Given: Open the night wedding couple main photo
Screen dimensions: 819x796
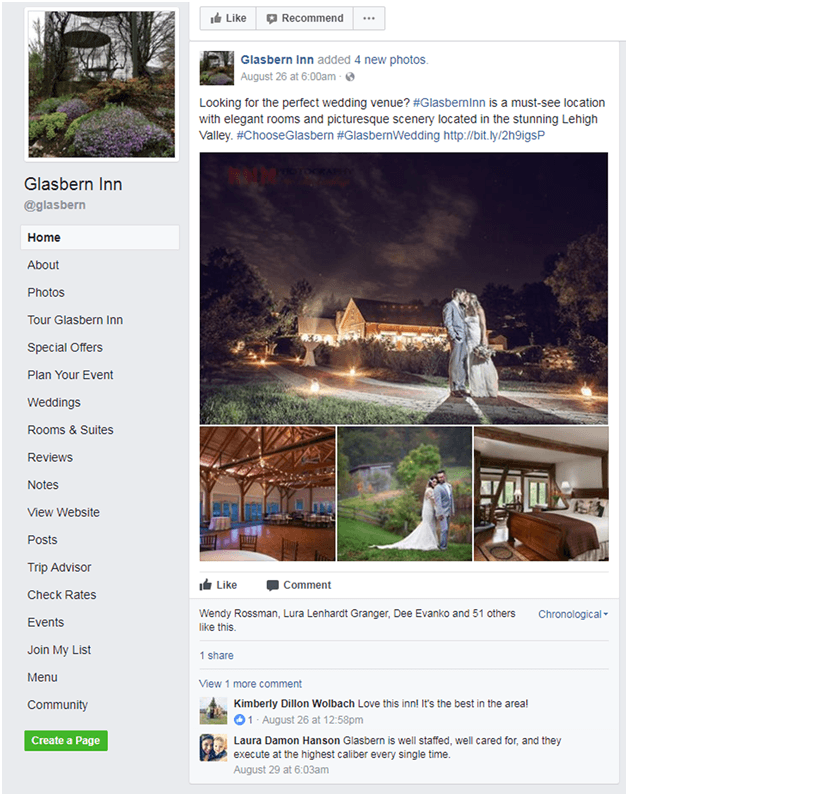Looking at the screenshot, I should pos(403,288).
